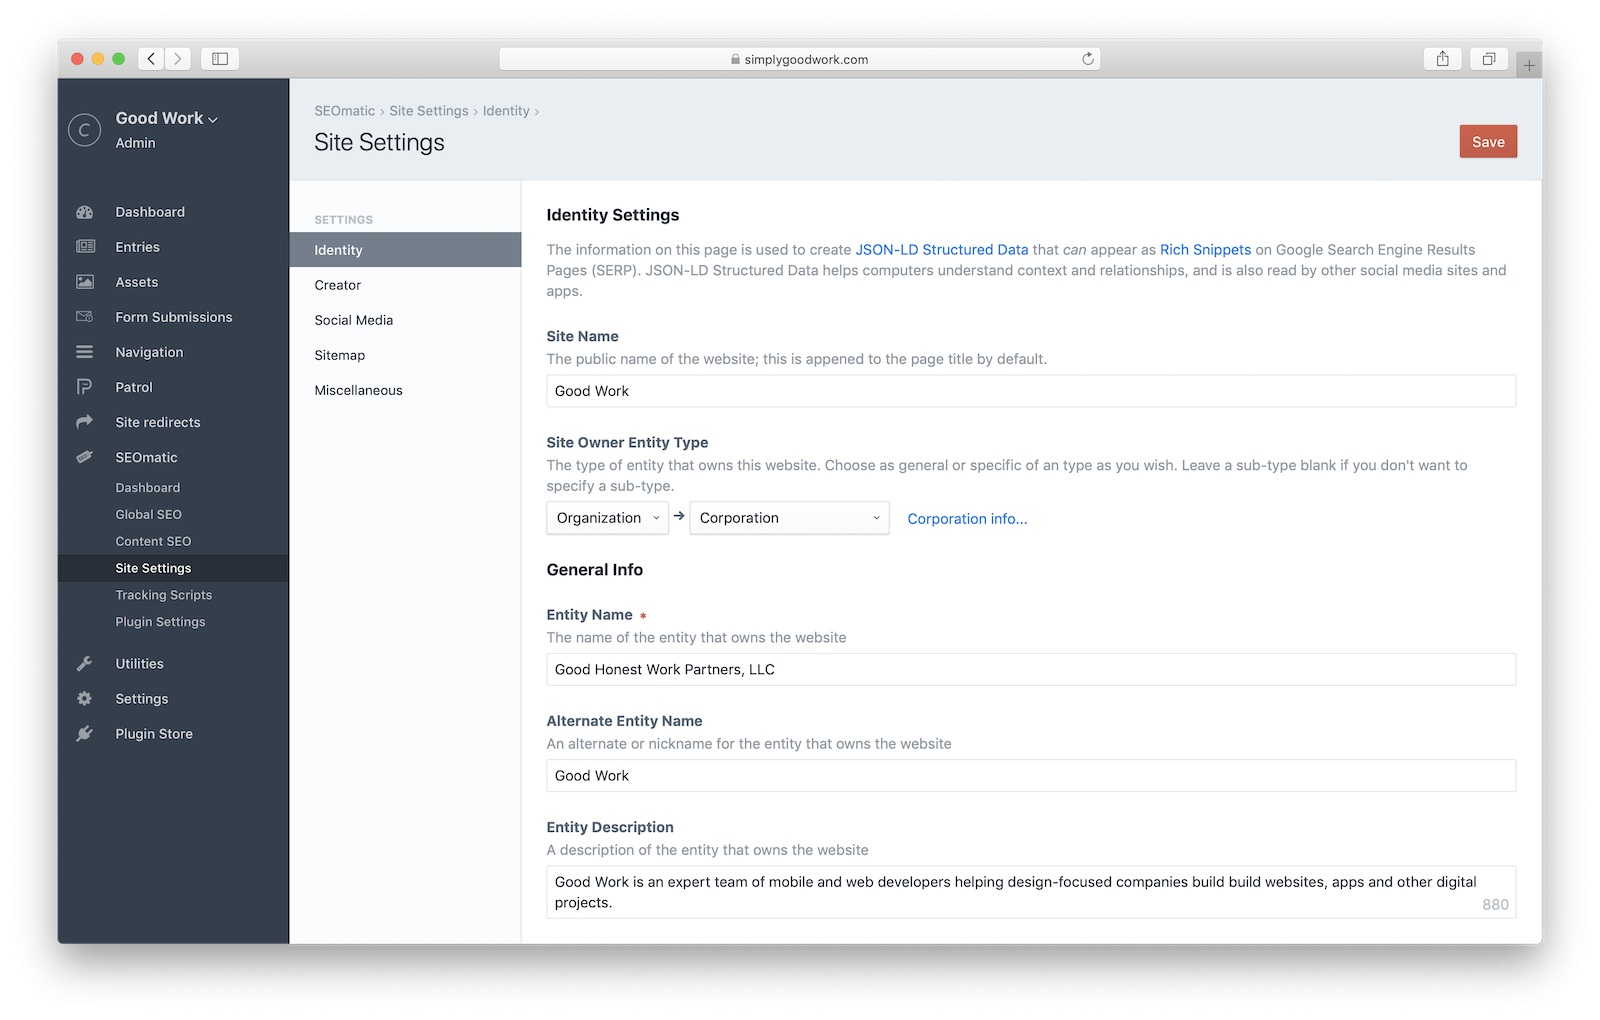
Task: Click the Dashboard gauge icon in sidebar
Action: point(85,212)
